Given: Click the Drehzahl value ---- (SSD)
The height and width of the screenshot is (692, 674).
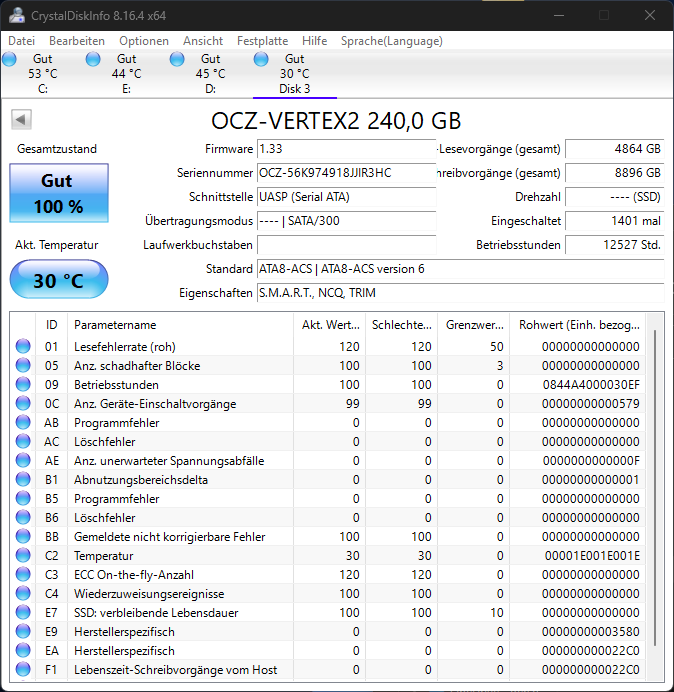Looking at the screenshot, I should [x=614, y=197].
